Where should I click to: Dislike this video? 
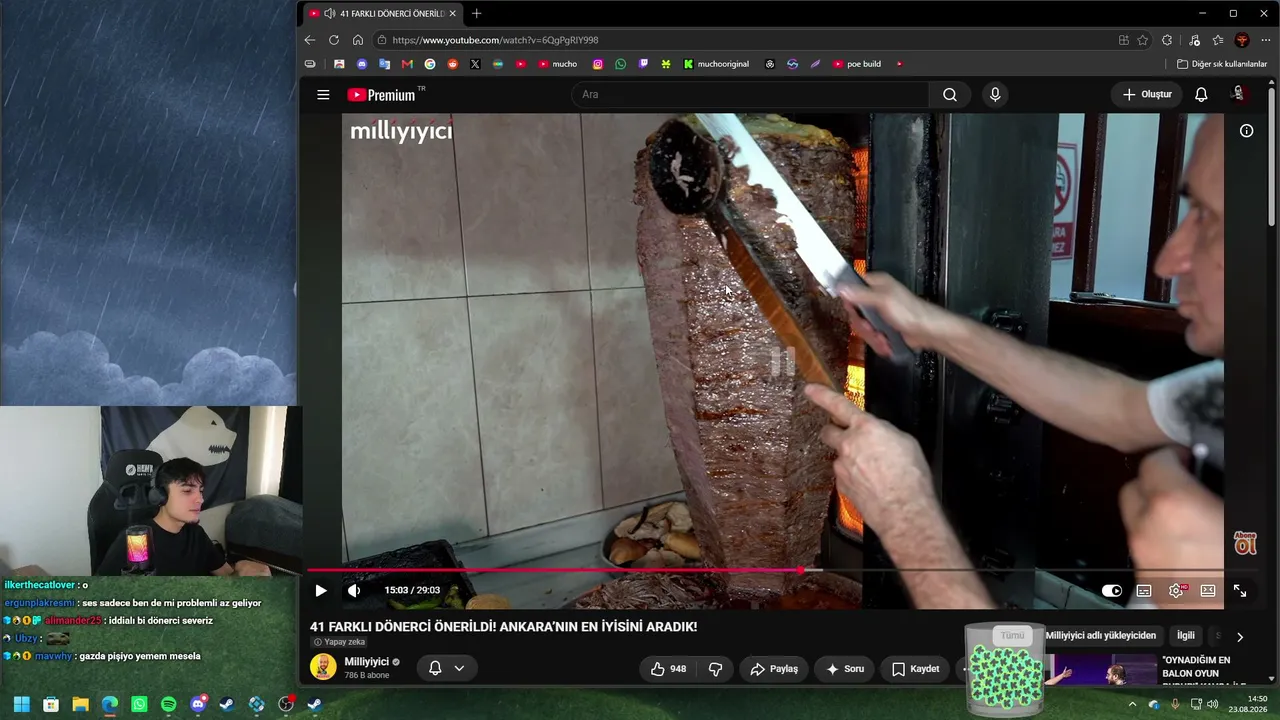[716, 669]
